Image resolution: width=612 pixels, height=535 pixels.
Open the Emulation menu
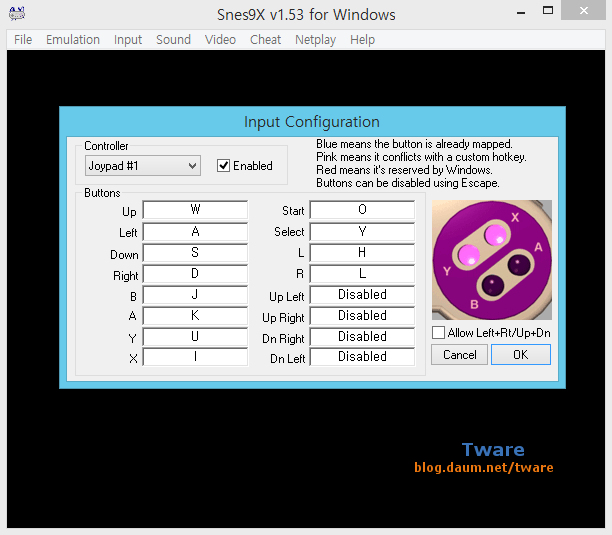click(73, 39)
